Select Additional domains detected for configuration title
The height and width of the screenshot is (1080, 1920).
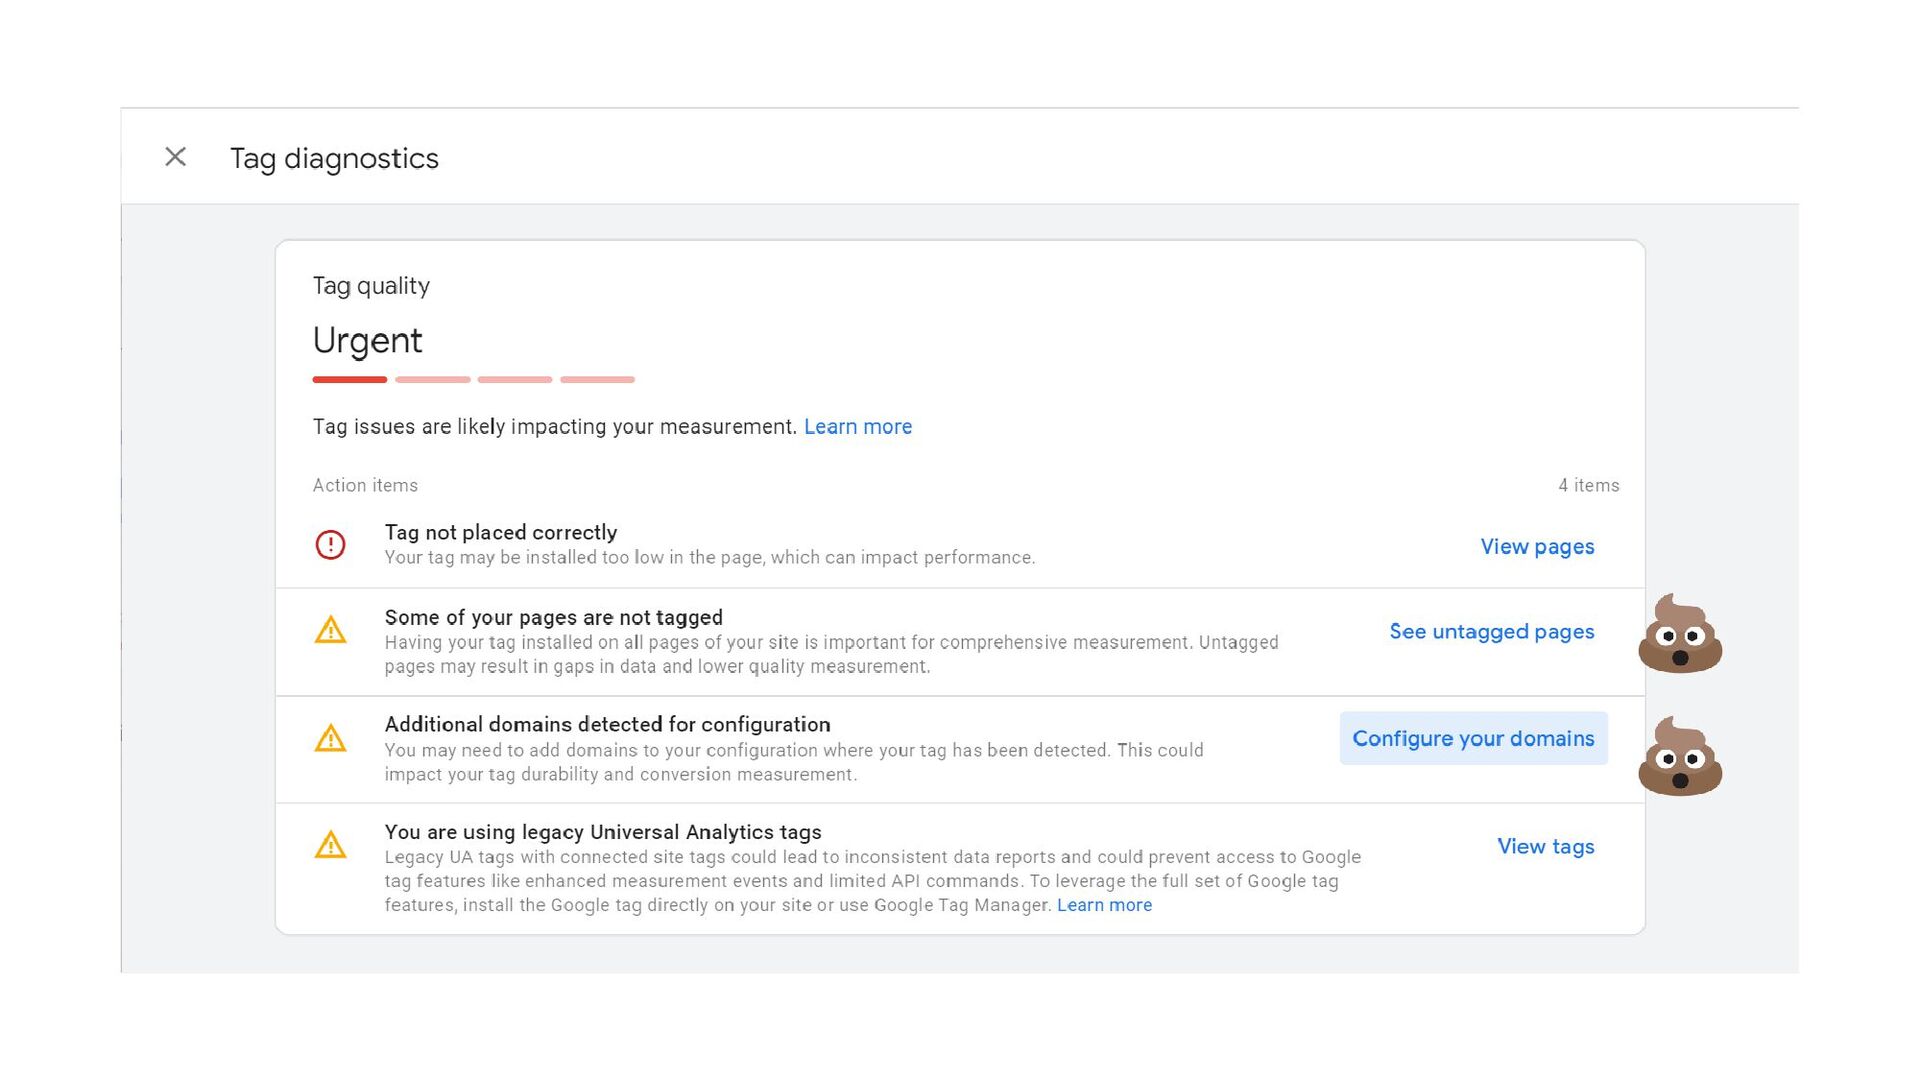tap(608, 725)
